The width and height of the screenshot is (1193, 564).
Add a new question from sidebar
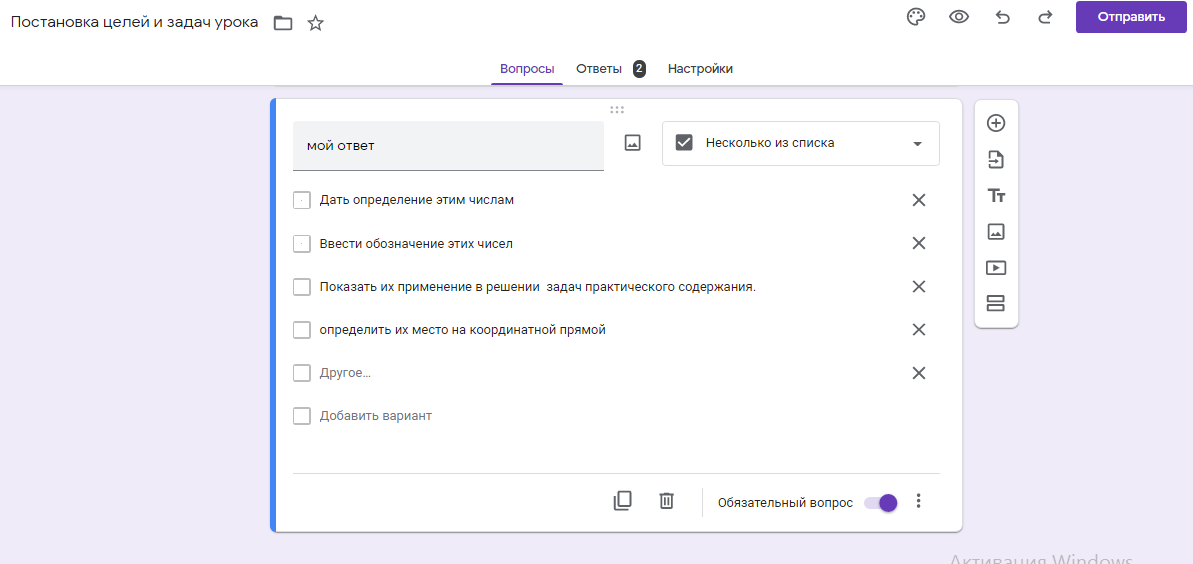coord(996,123)
